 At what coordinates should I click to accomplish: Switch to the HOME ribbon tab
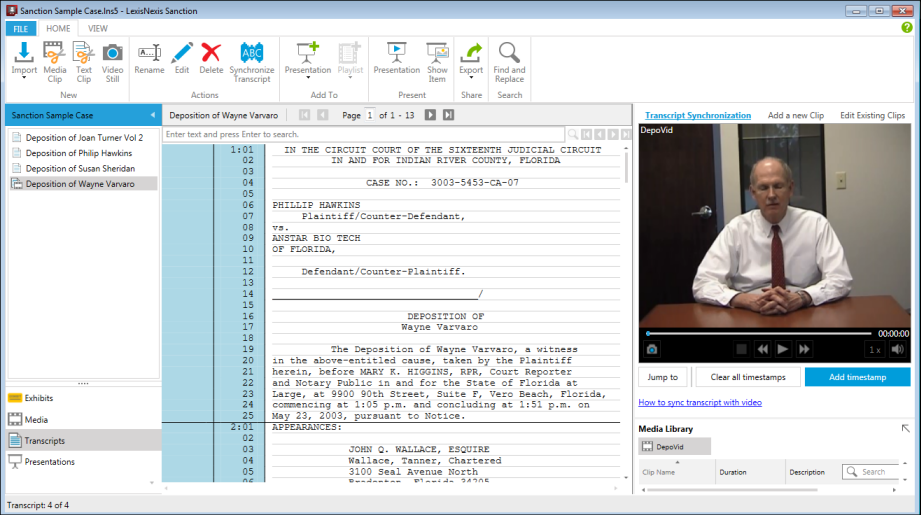pyautogui.click(x=58, y=28)
